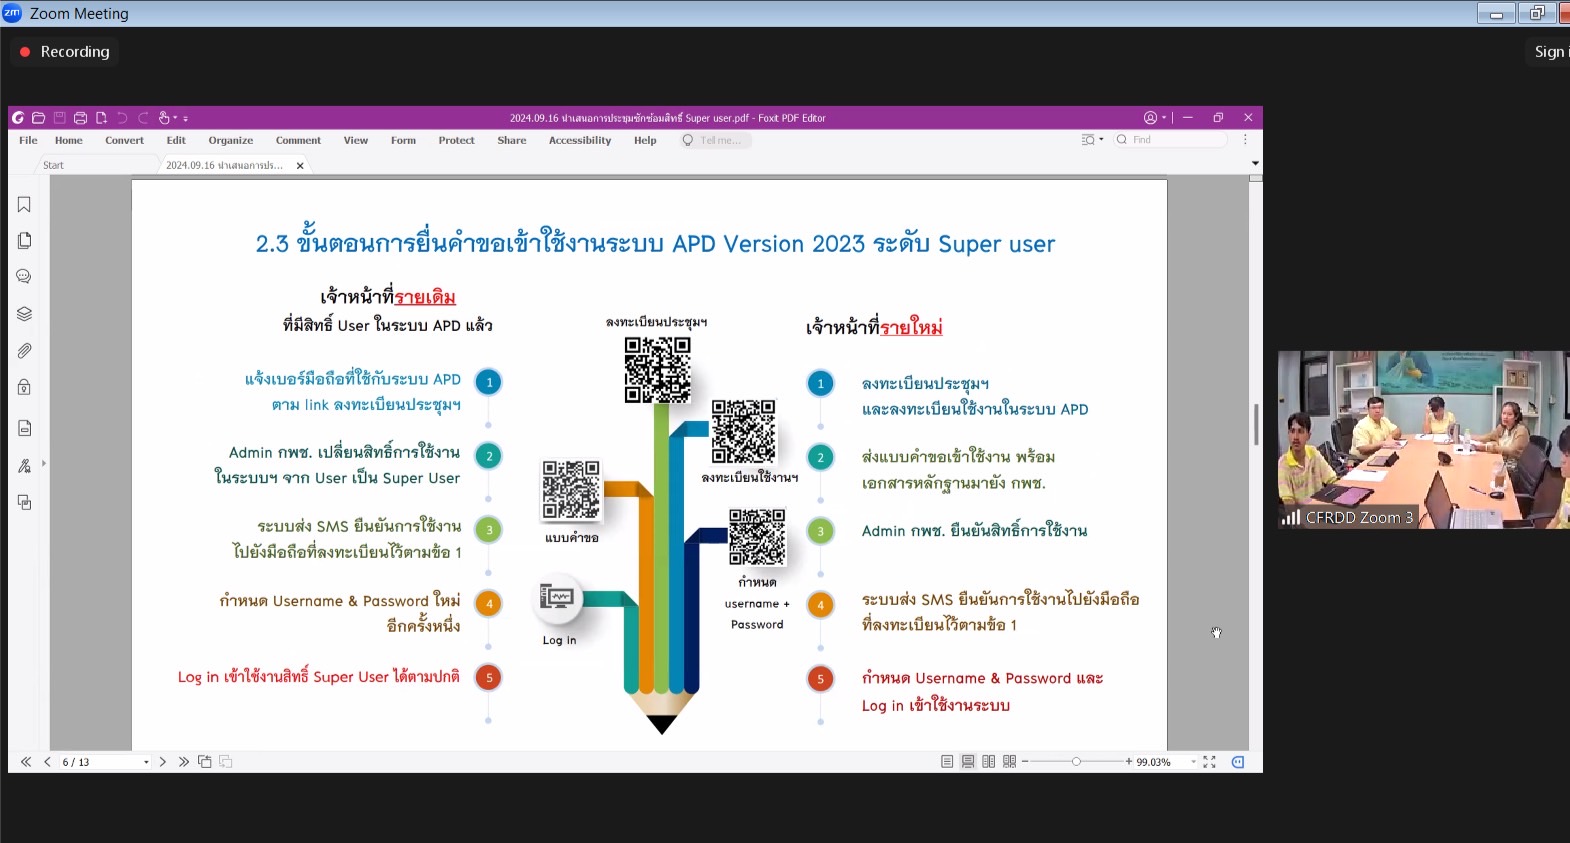Click the Open file folder icon

tap(38, 118)
